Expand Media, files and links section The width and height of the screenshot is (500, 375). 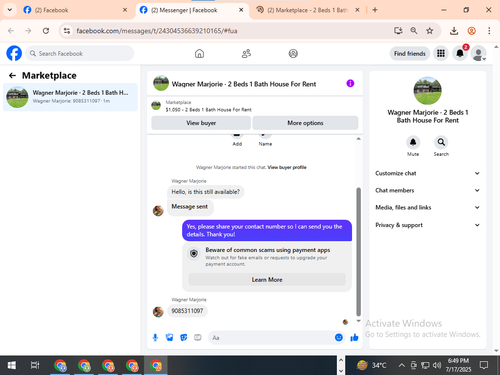click(427, 207)
